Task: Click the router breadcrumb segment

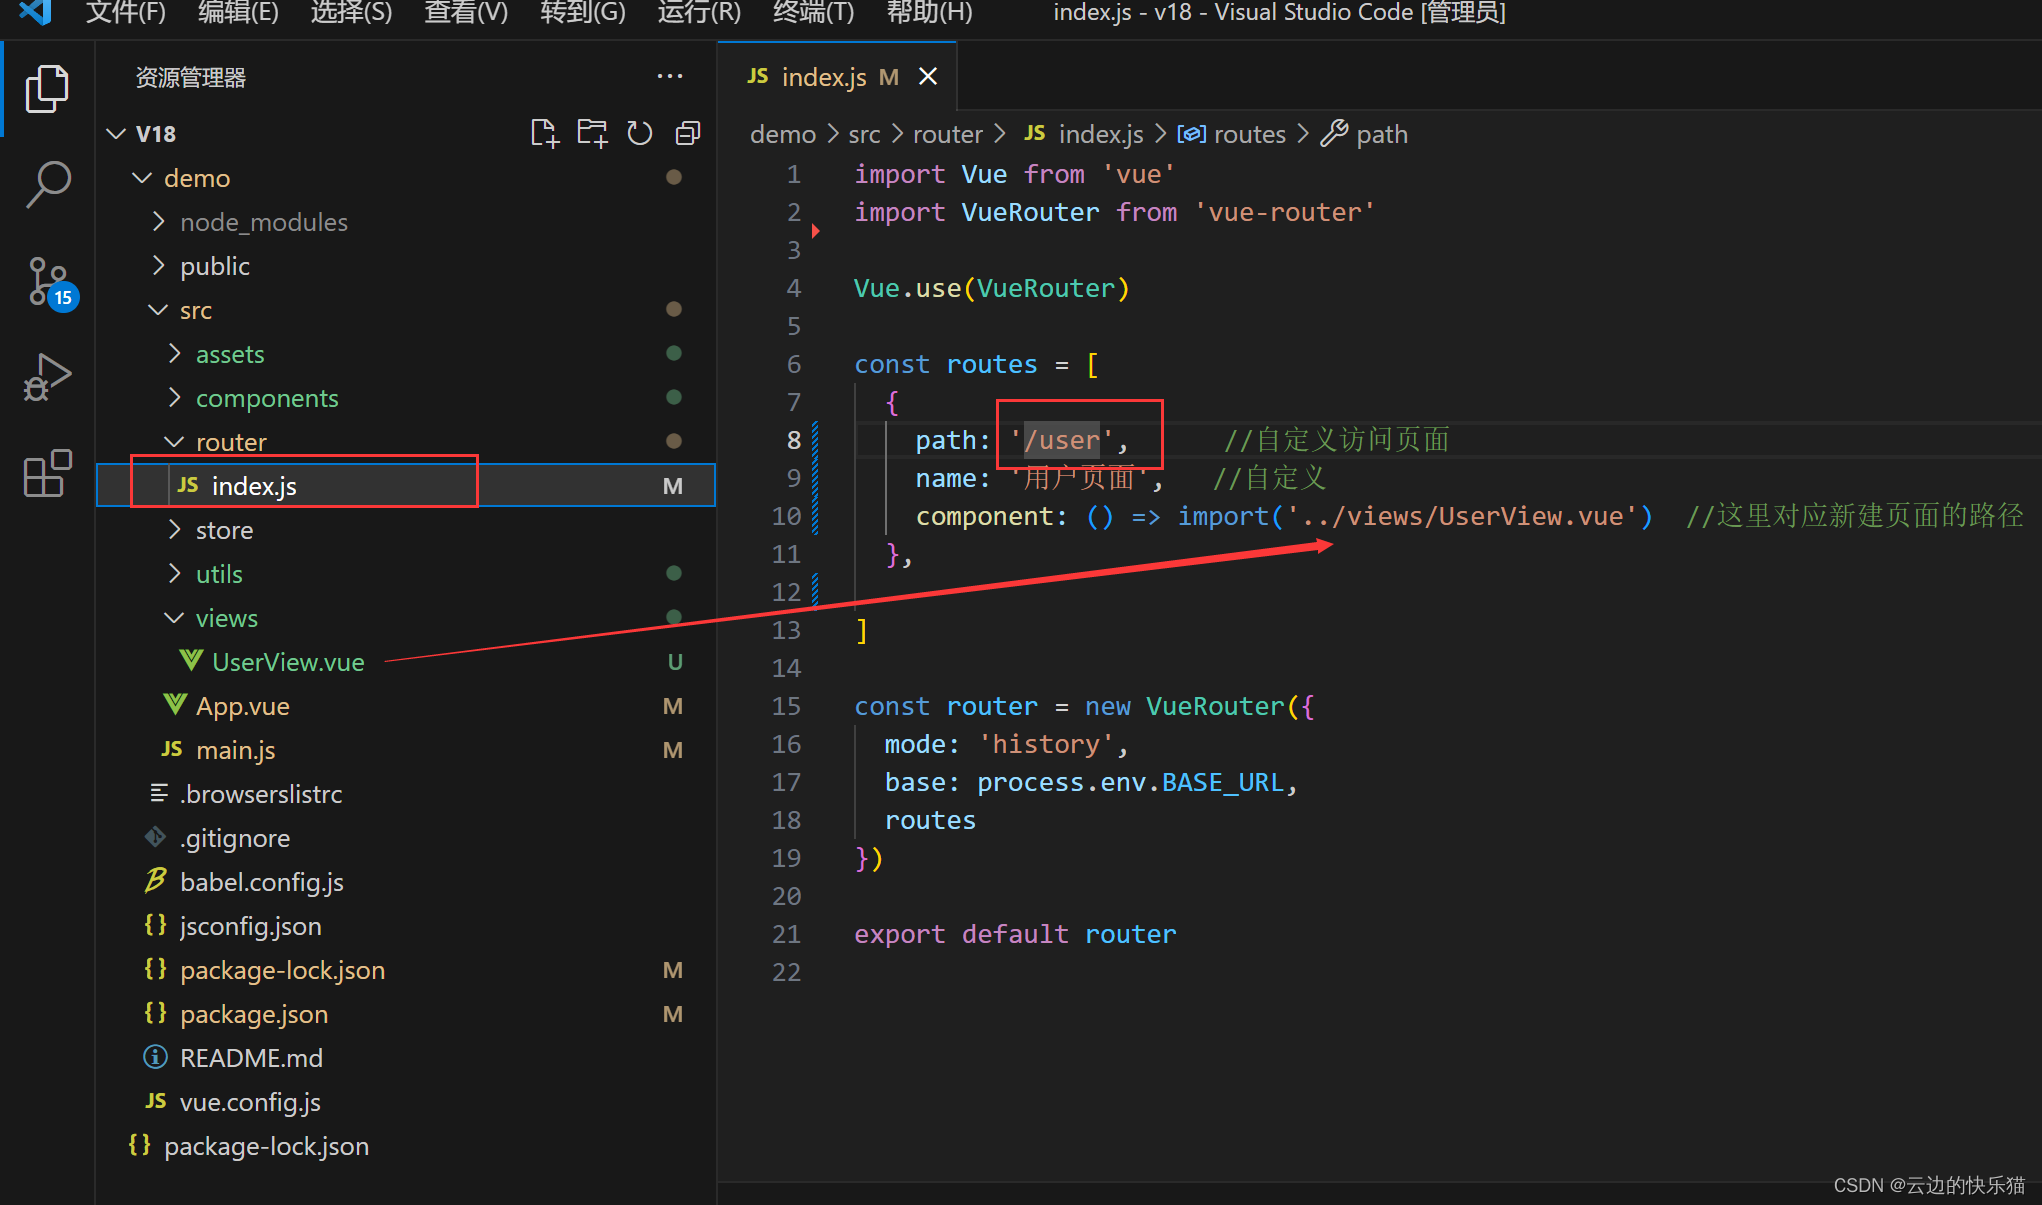Action: point(947,134)
